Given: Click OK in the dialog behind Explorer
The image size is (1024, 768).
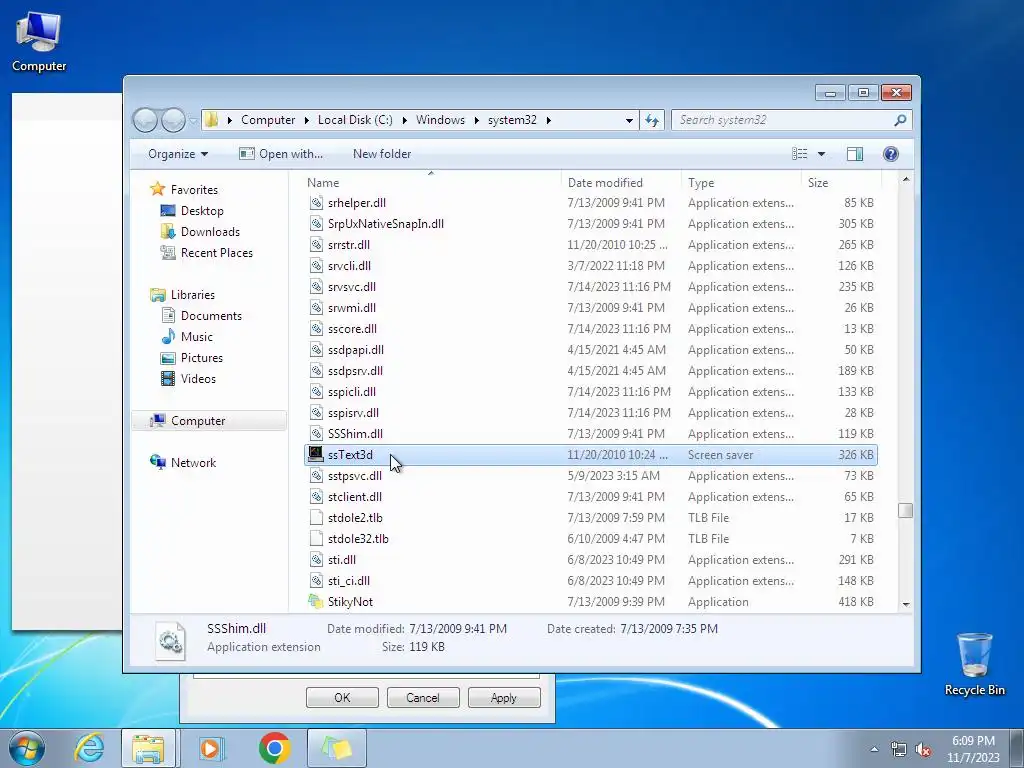Looking at the screenshot, I should (x=342, y=697).
